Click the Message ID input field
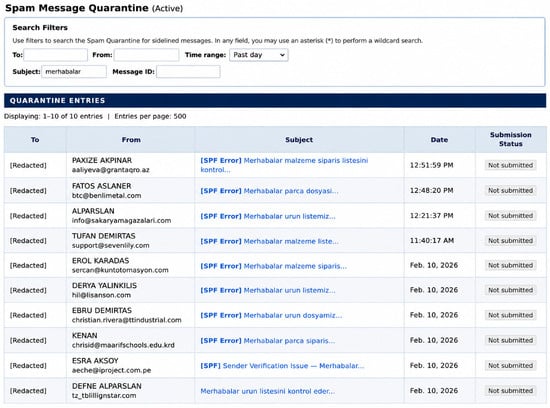The height and width of the screenshot is (408, 550). click(188, 72)
